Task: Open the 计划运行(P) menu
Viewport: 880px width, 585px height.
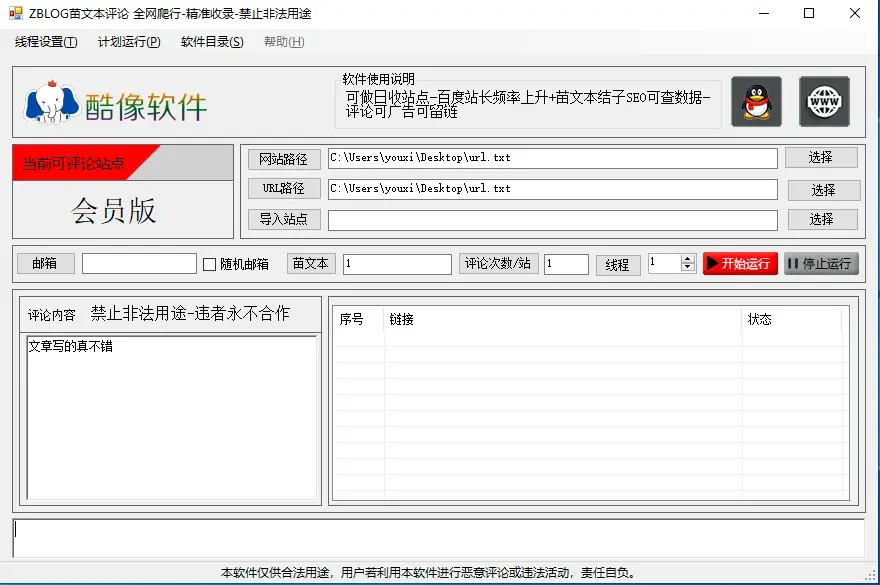Action: (129, 42)
